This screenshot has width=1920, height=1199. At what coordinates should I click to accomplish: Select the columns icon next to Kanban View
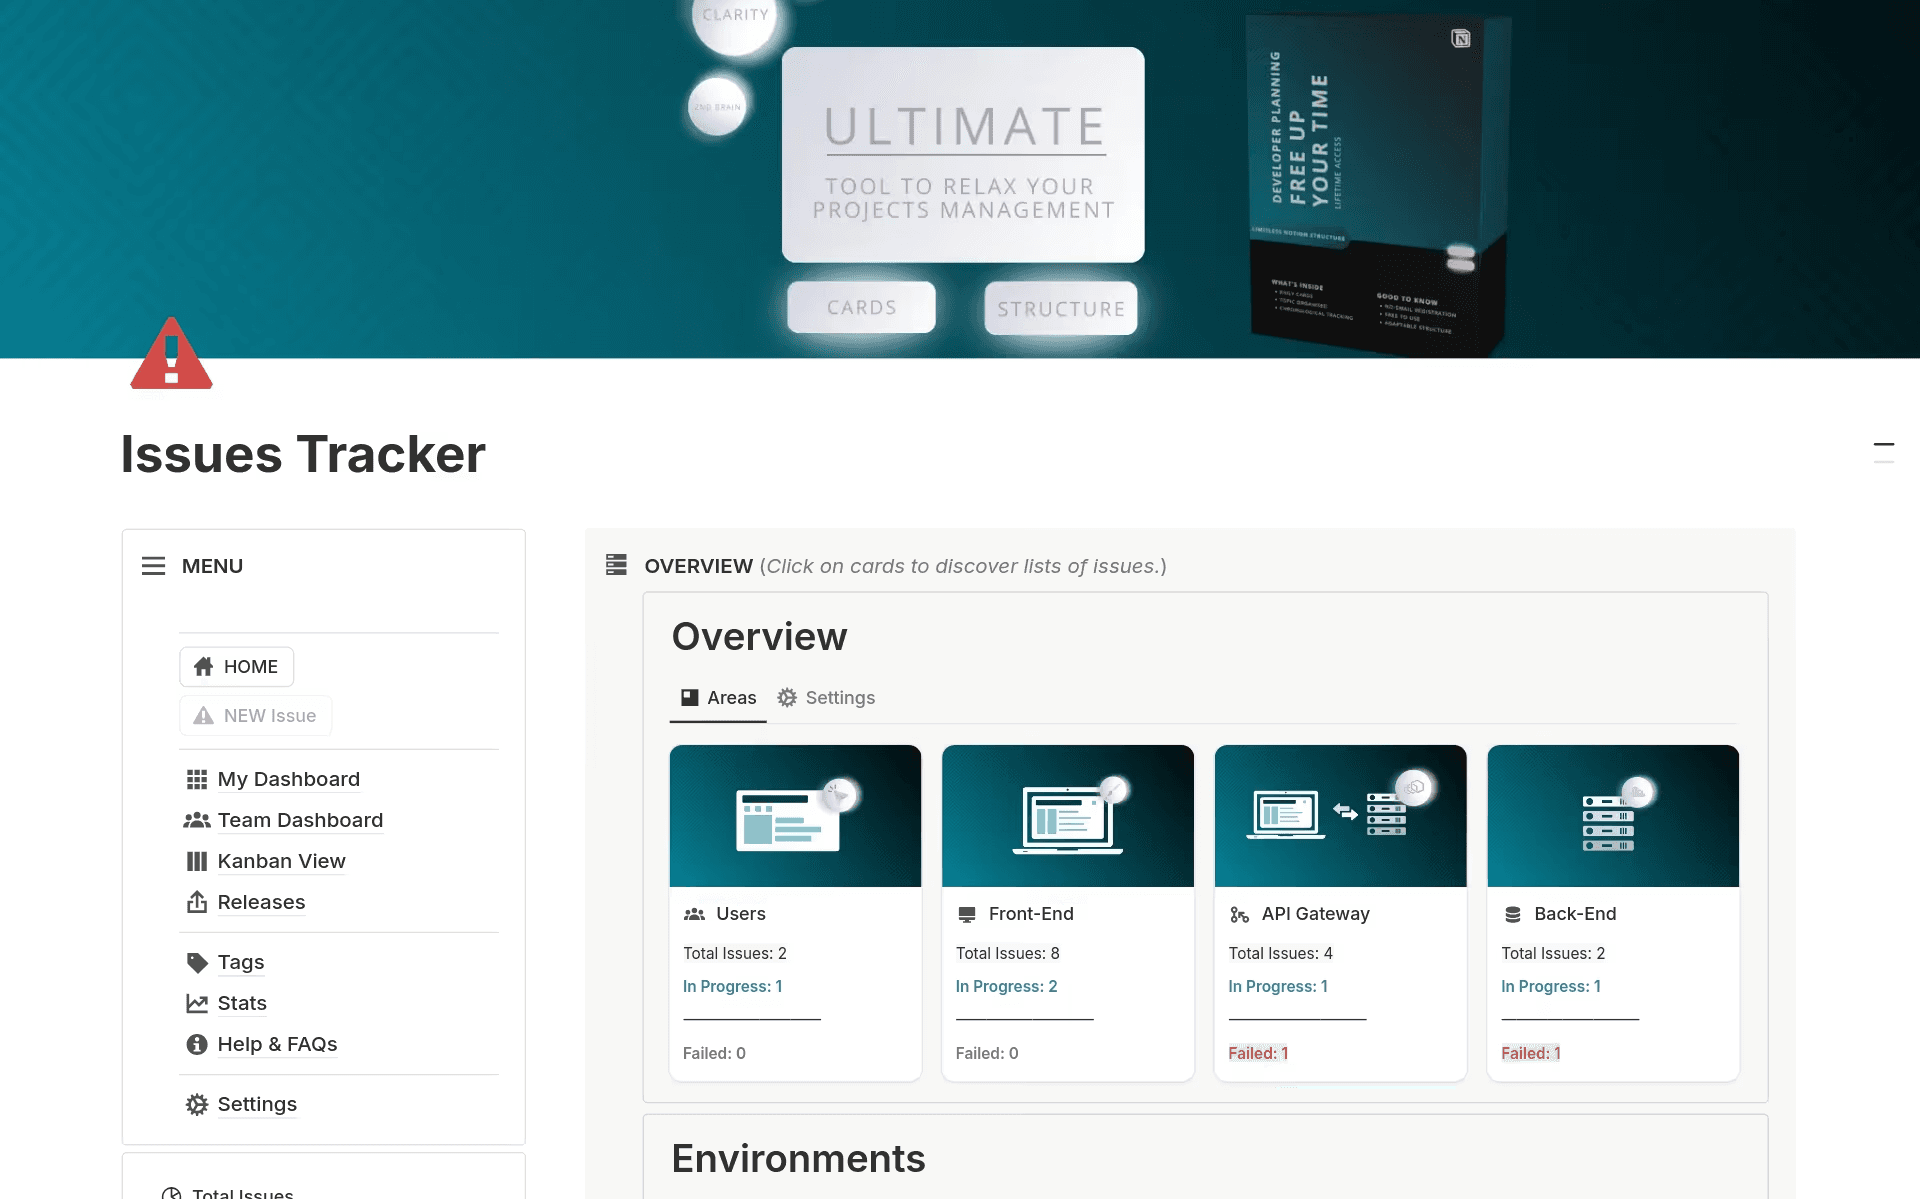point(197,861)
